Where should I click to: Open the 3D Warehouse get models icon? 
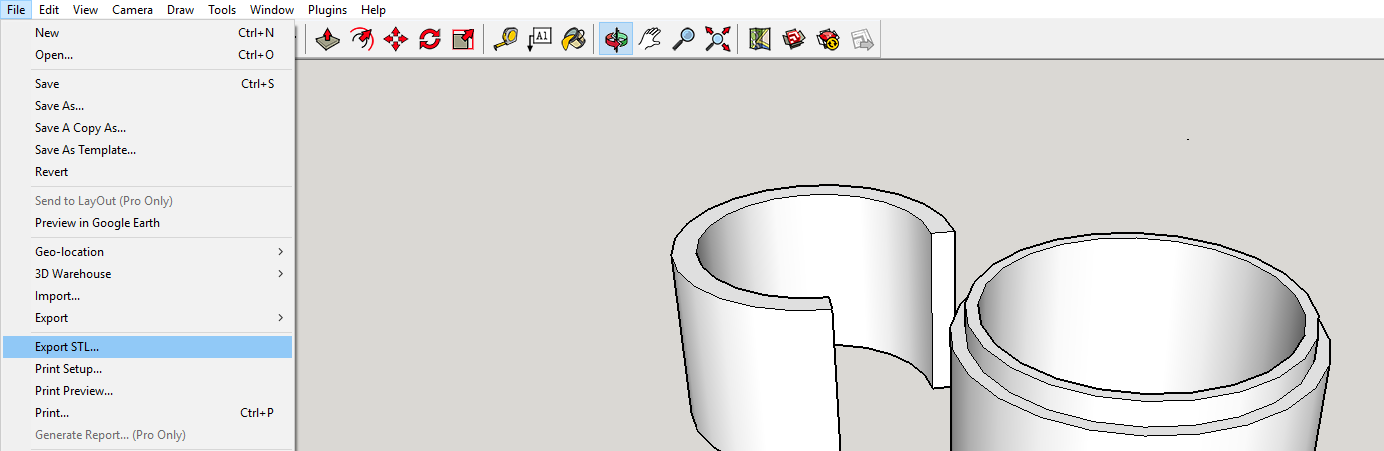pyautogui.click(x=794, y=40)
